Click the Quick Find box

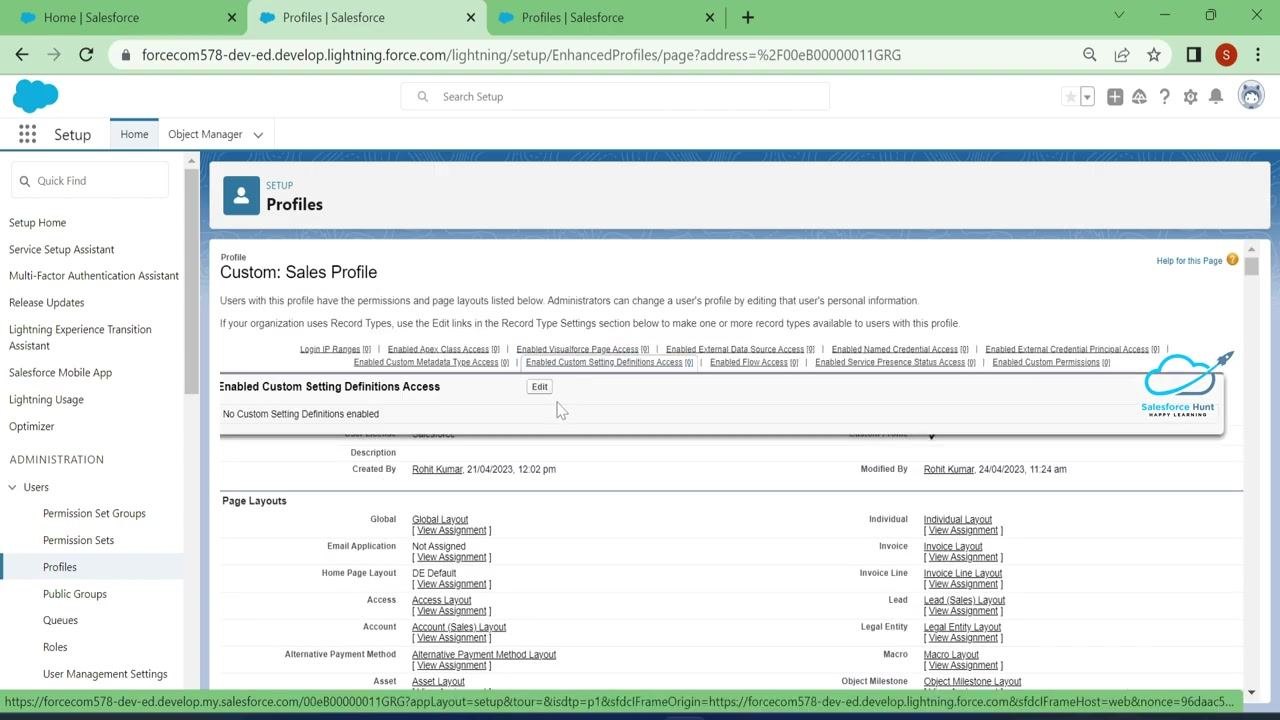(90, 181)
